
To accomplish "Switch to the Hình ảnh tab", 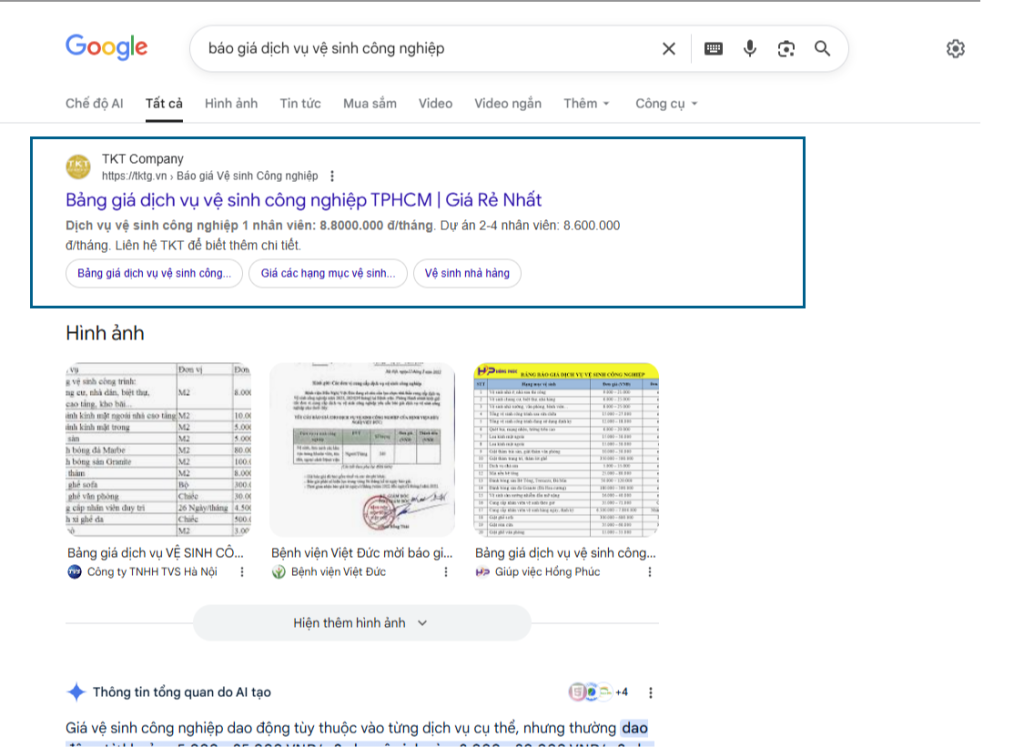I will click(x=231, y=103).
